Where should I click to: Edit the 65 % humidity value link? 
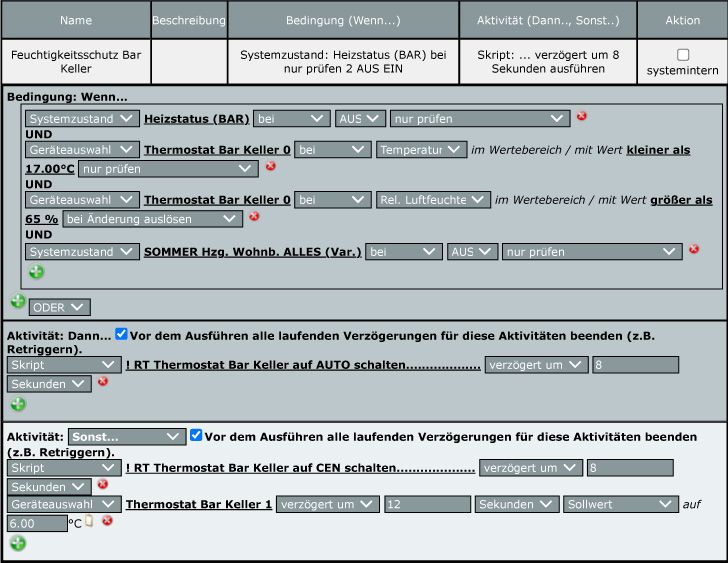42,219
